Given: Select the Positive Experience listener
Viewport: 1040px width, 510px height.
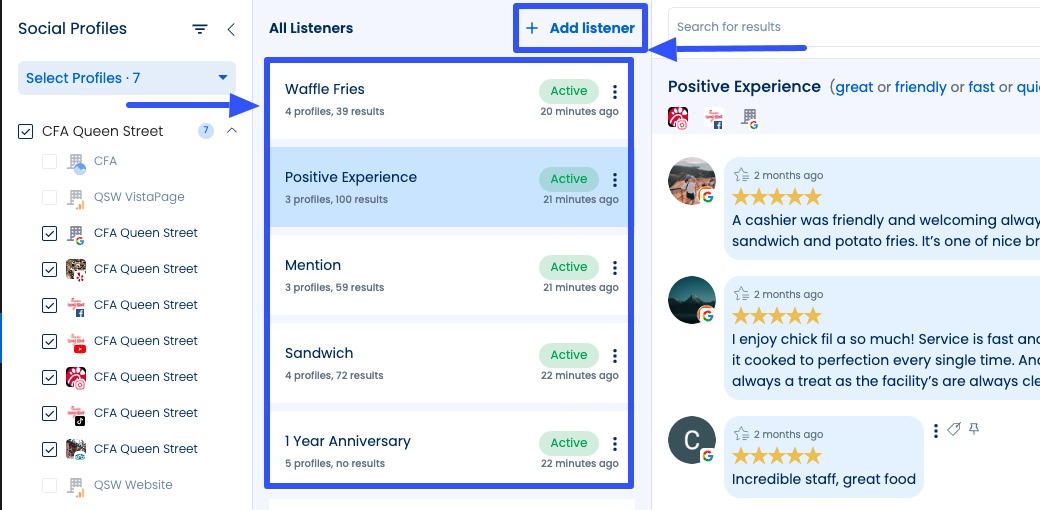Looking at the screenshot, I should (x=400, y=187).
